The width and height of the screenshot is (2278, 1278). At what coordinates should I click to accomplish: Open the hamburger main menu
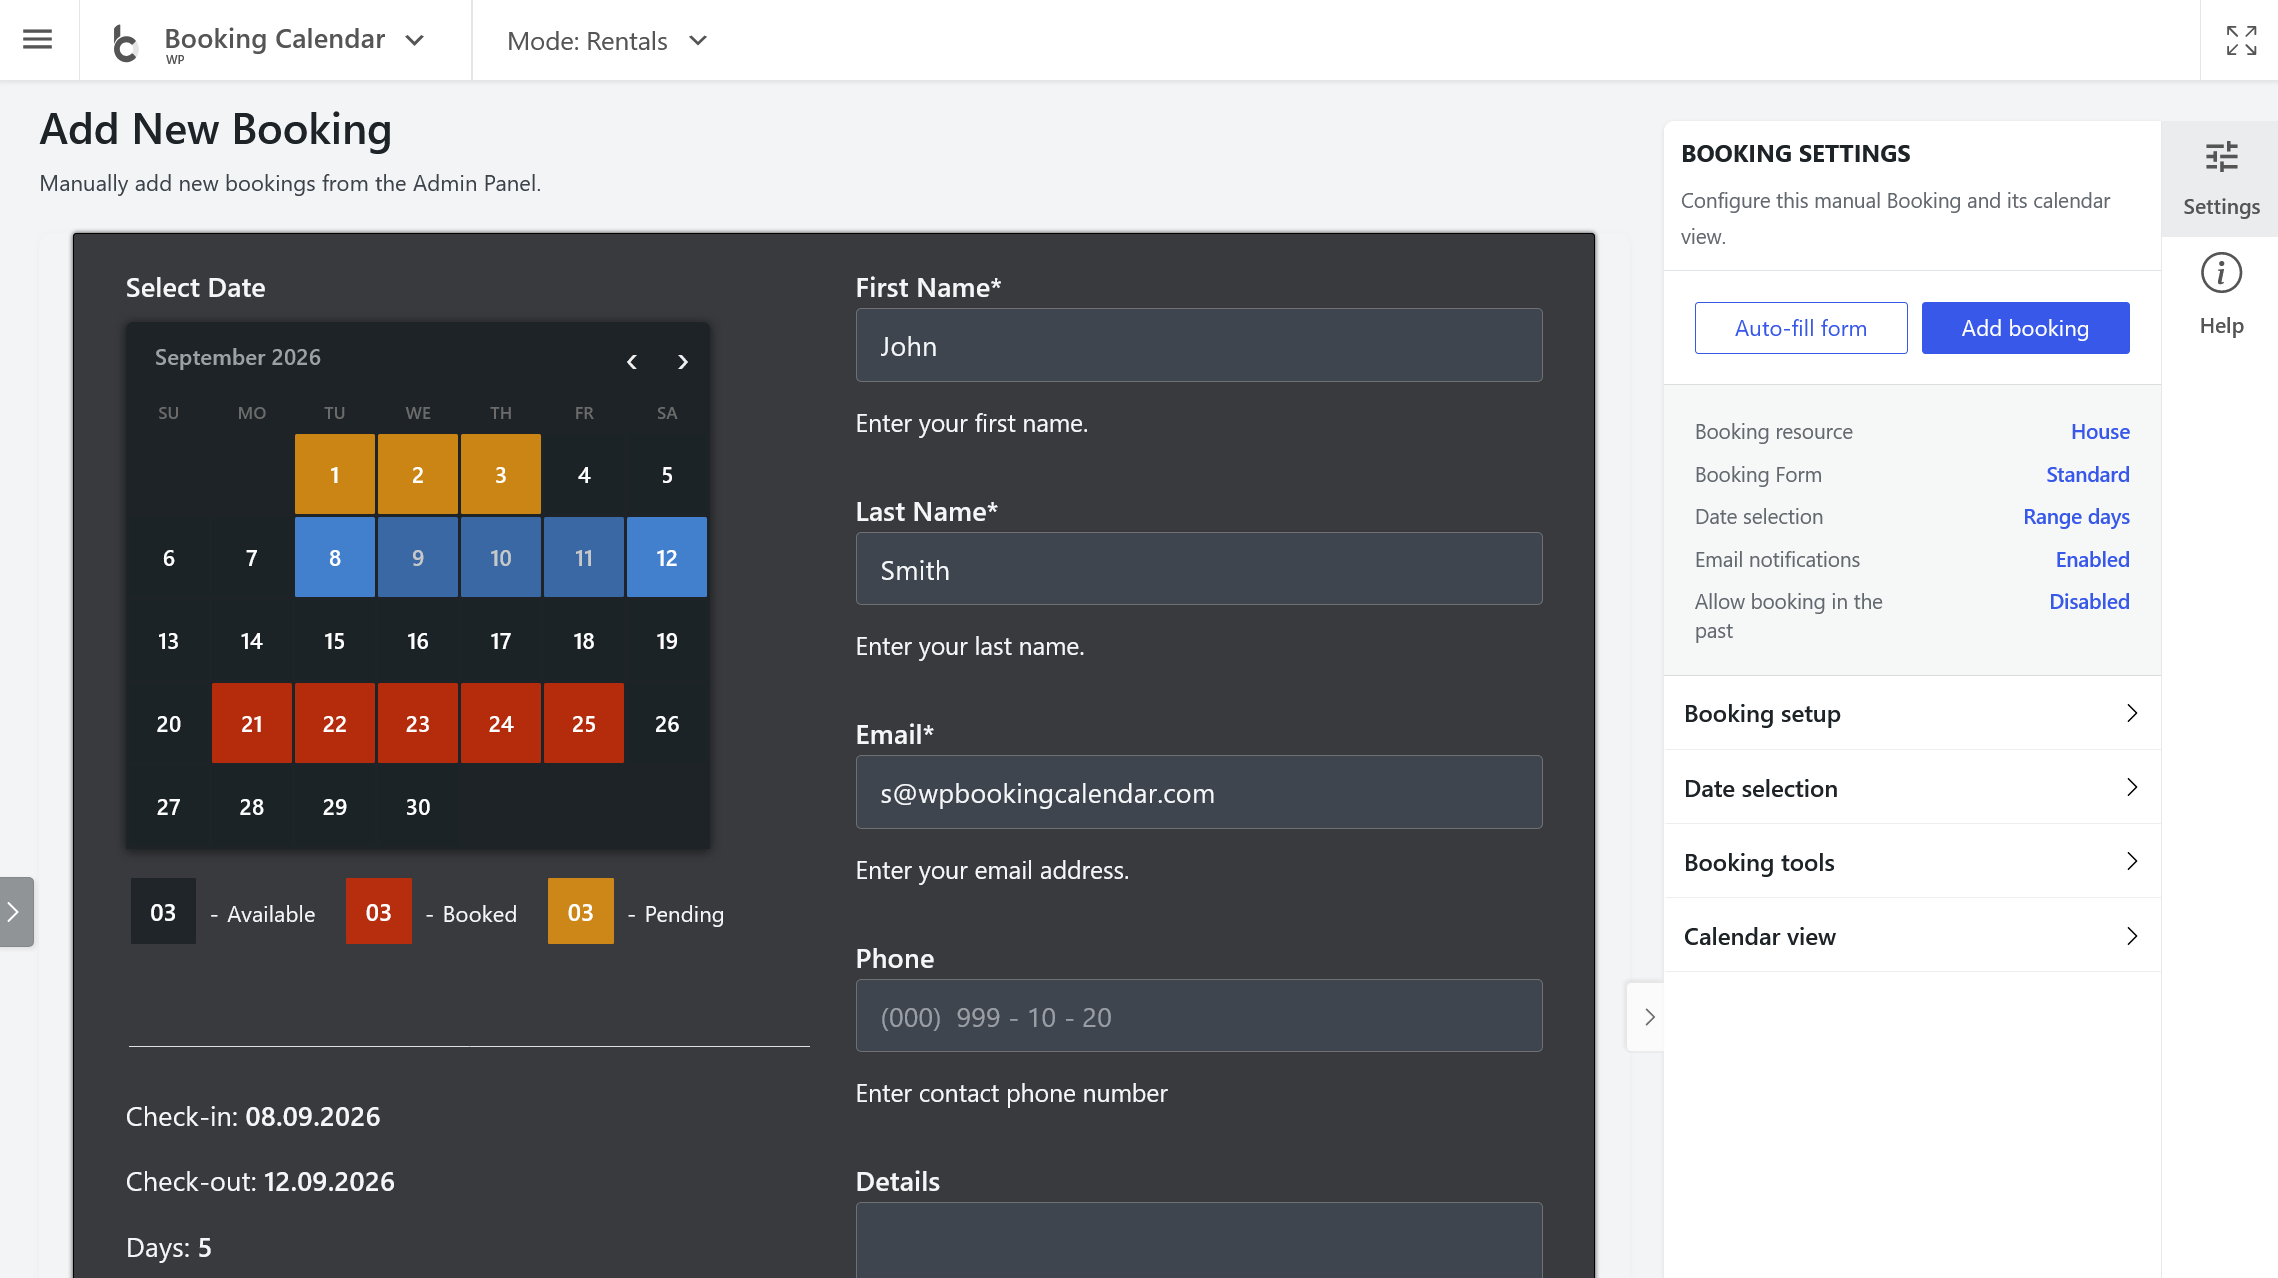38,40
